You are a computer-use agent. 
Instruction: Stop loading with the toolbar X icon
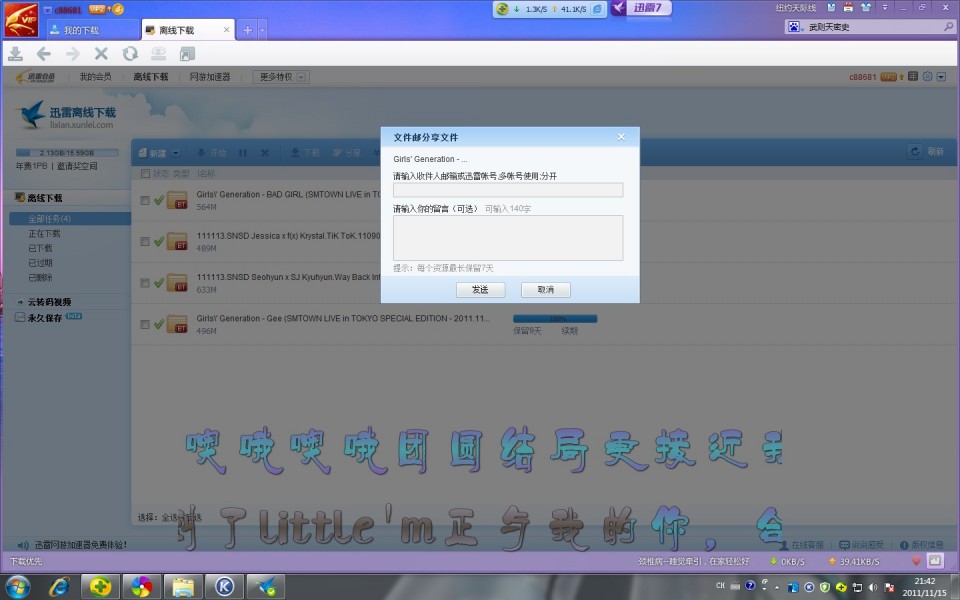pos(101,54)
